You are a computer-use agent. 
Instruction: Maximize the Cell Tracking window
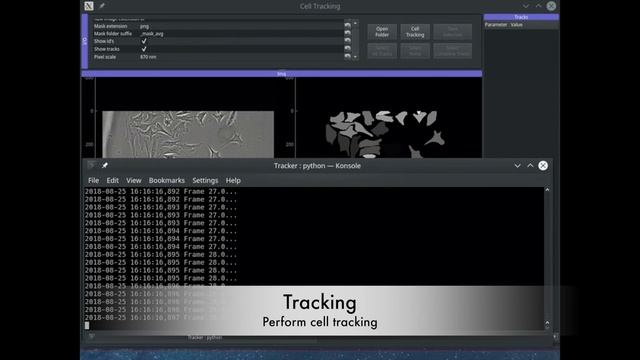click(538, 6)
